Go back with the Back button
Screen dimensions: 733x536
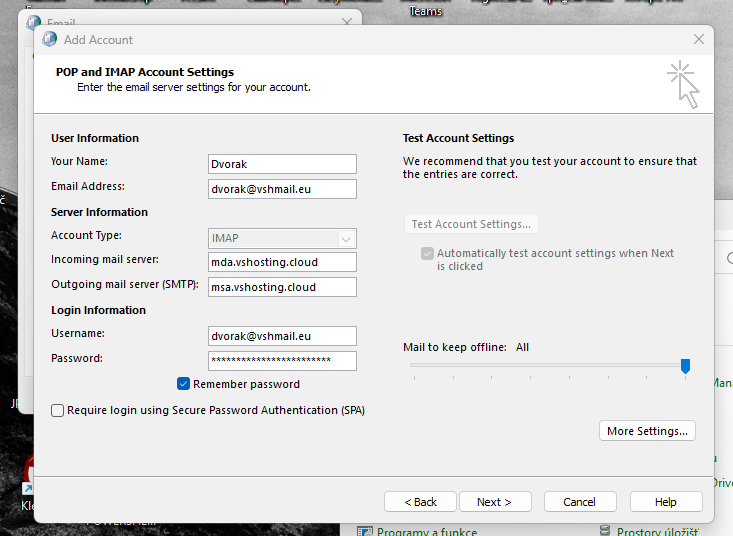[420, 502]
